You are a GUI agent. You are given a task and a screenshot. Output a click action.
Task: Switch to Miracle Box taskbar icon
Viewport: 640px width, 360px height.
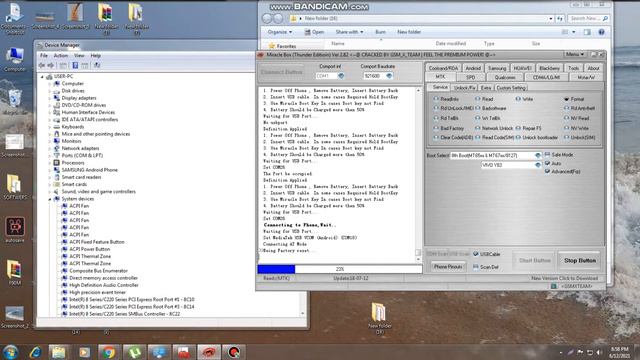tap(209, 352)
